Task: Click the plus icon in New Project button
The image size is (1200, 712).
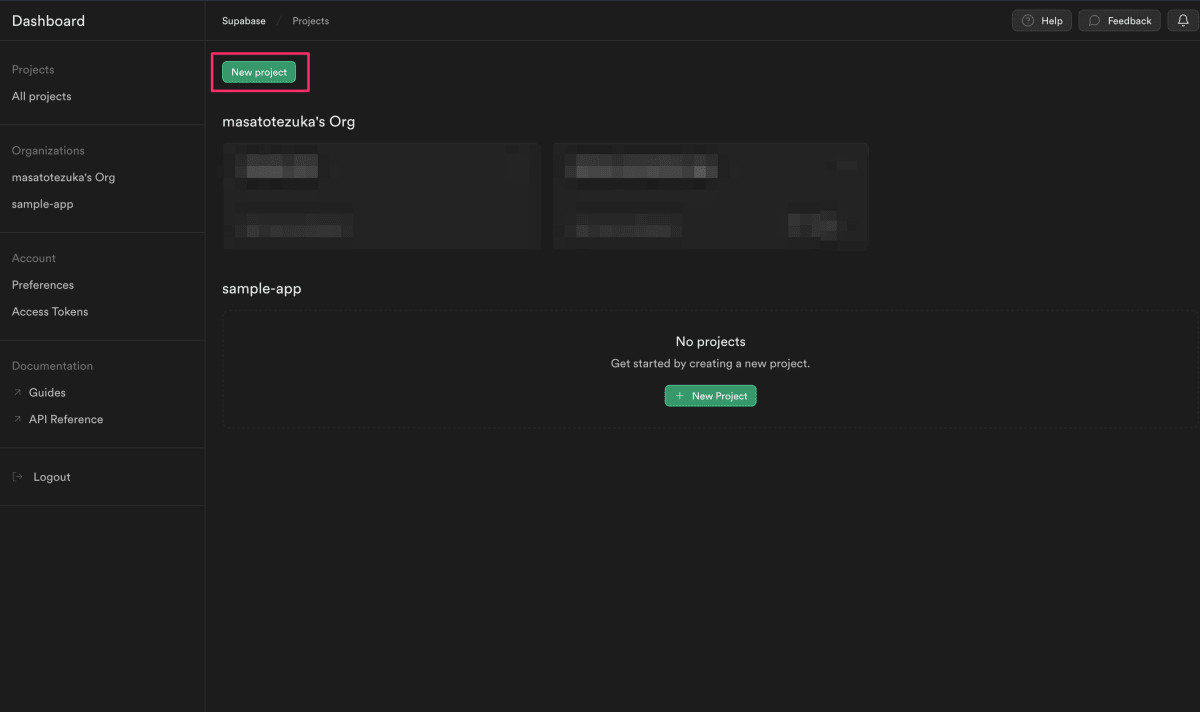Action: click(680, 396)
